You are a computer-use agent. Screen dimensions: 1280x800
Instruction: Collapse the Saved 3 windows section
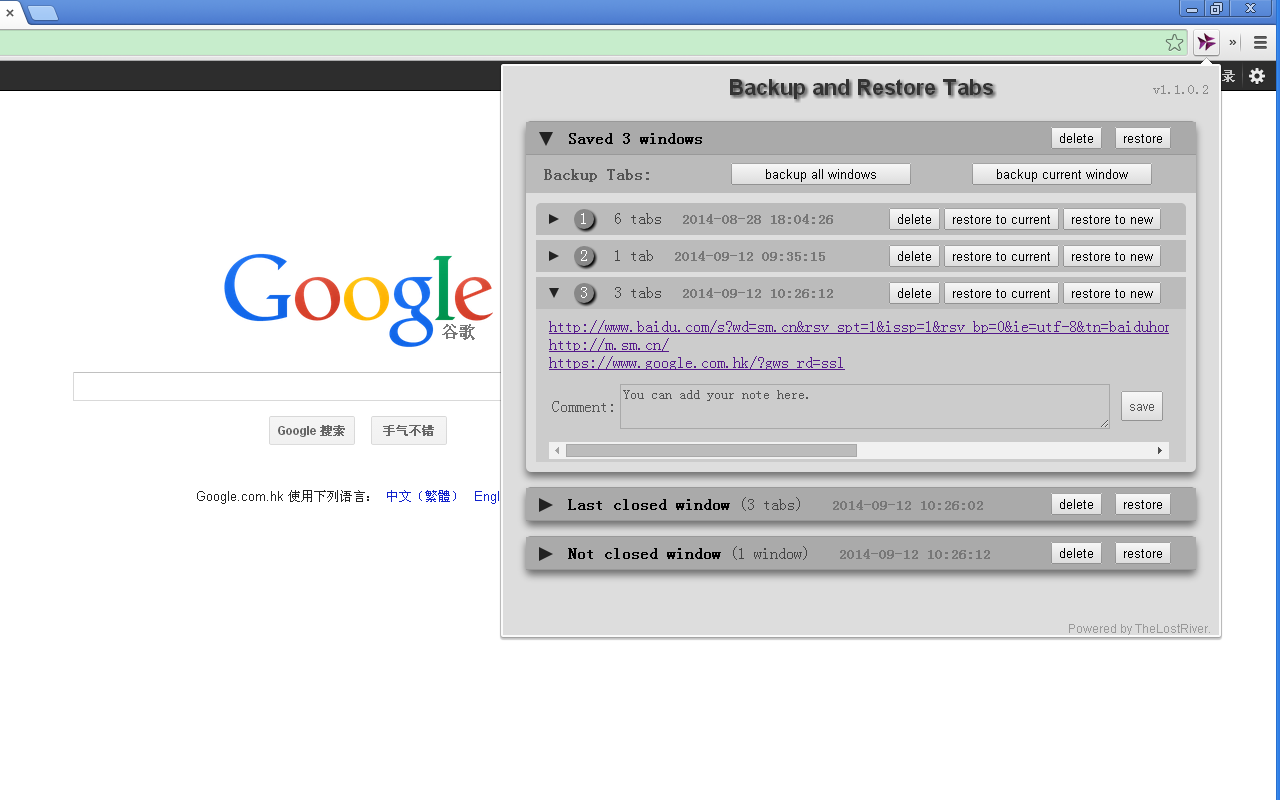(x=546, y=139)
